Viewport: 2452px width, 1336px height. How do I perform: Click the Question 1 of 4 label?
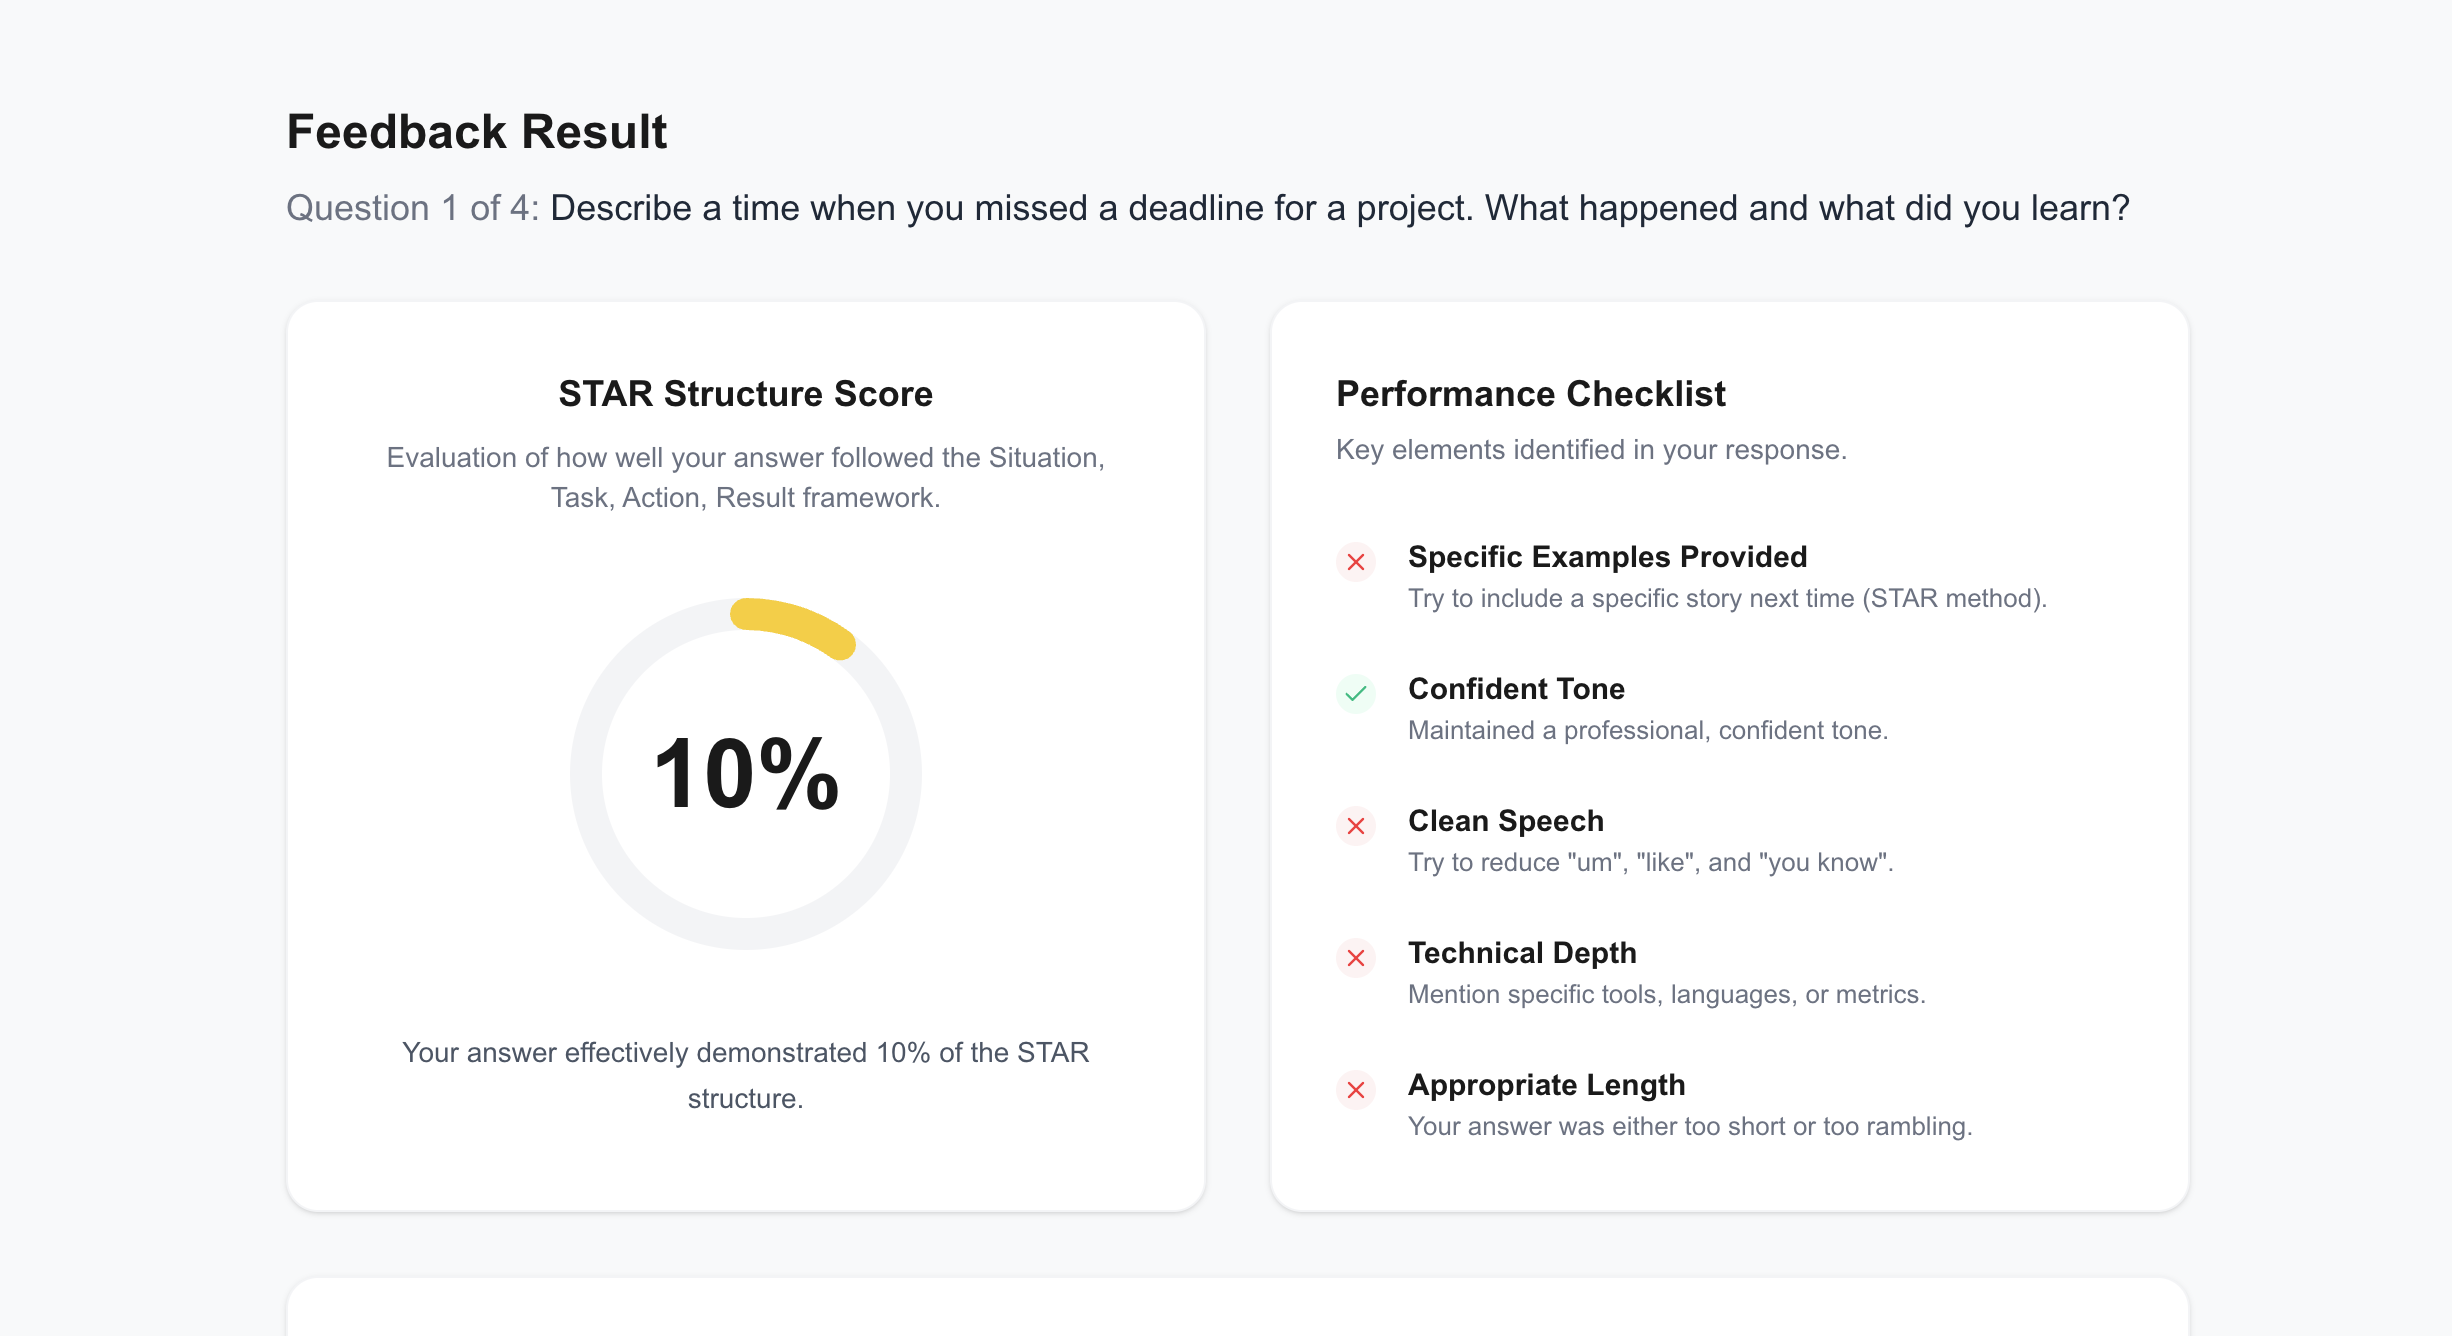(x=412, y=208)
